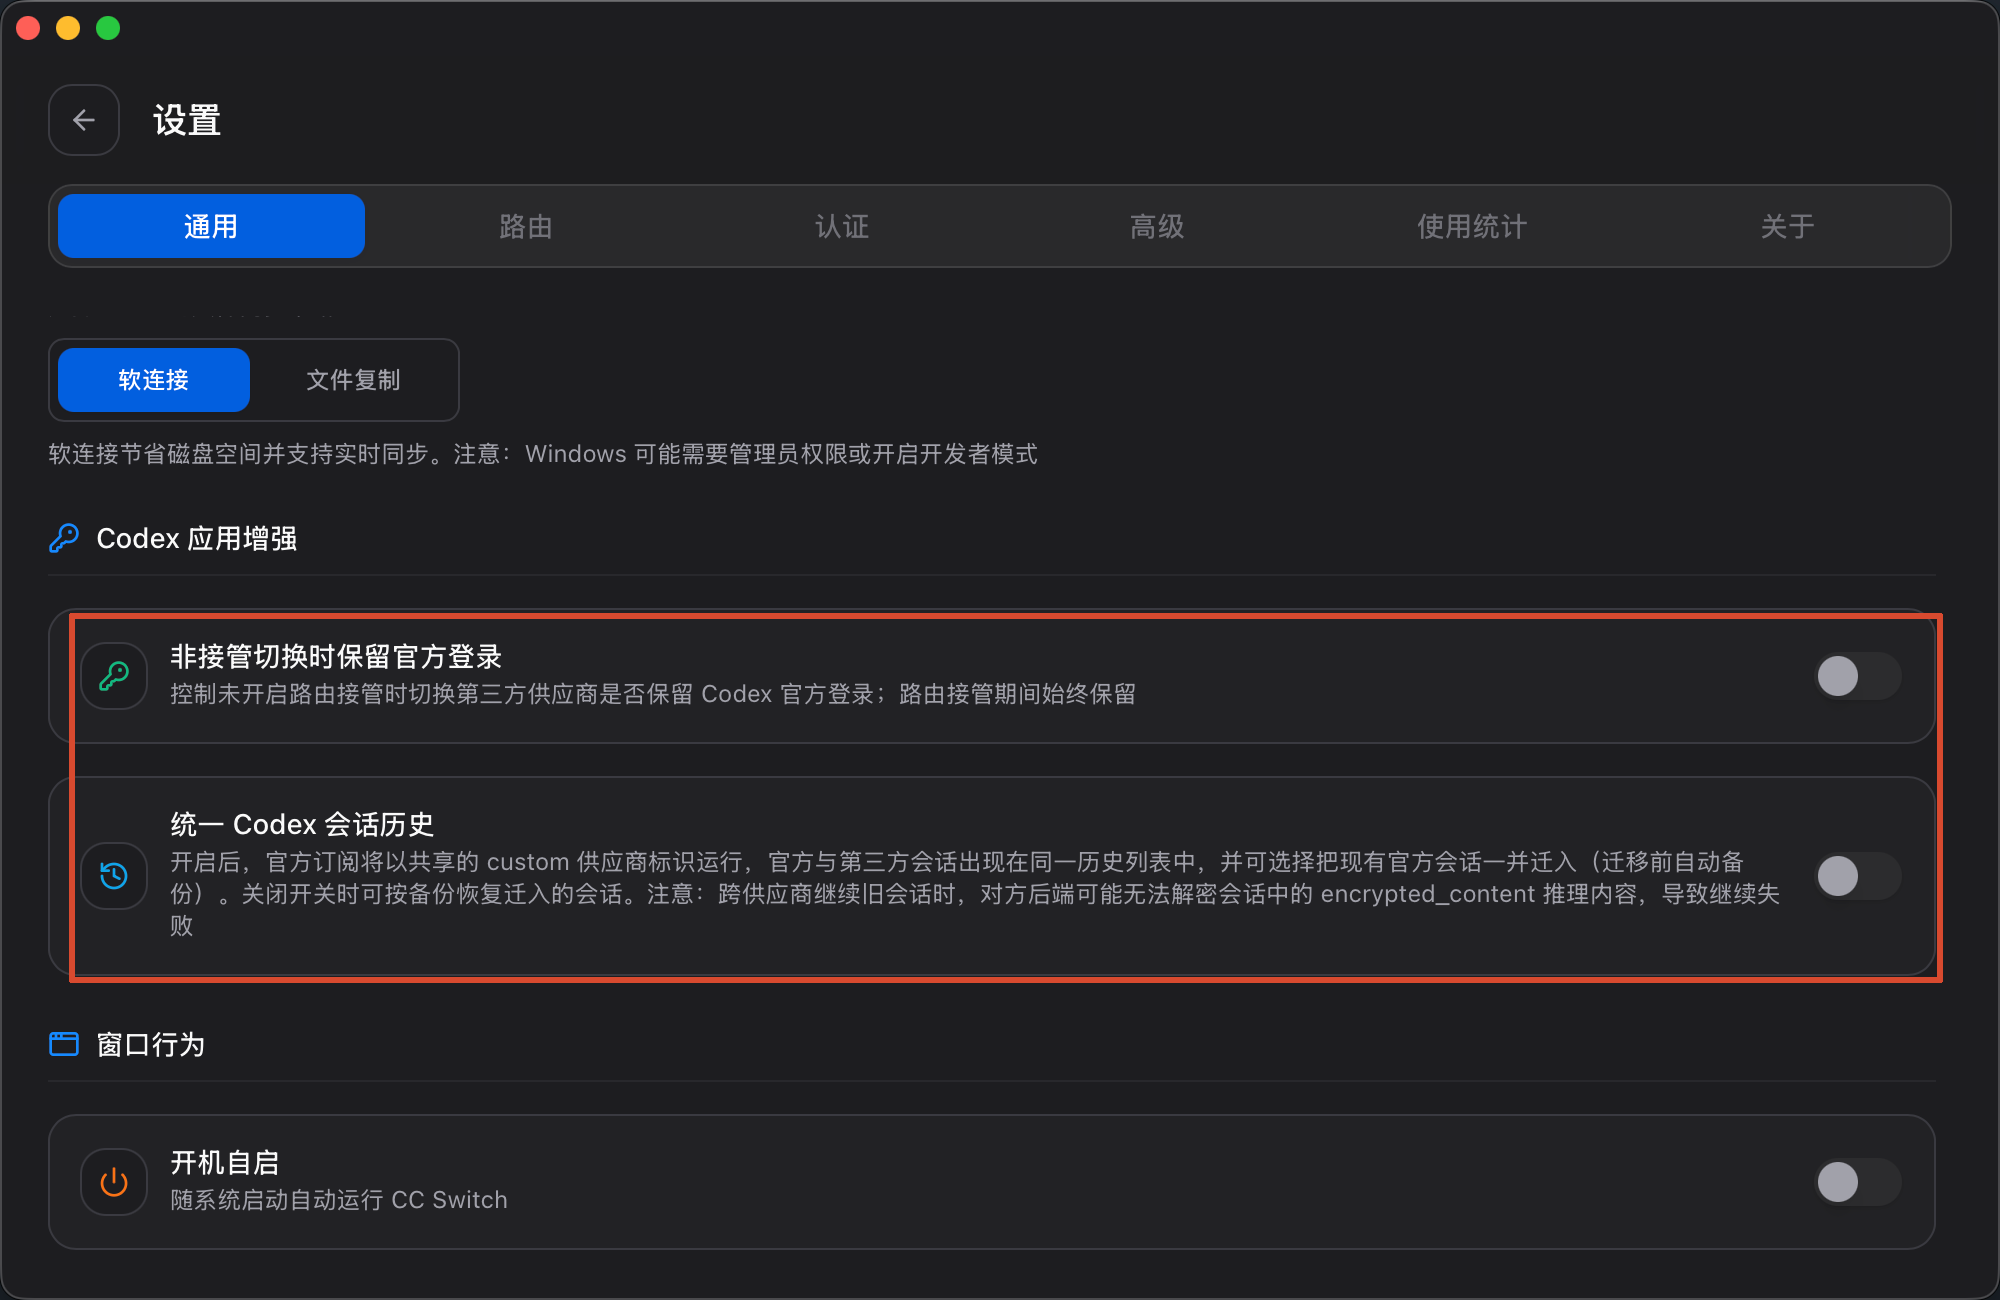Click the 窗口行为 section heading
Viewport: 2000px width, 1300px height.
click(x=151, y=1044)
